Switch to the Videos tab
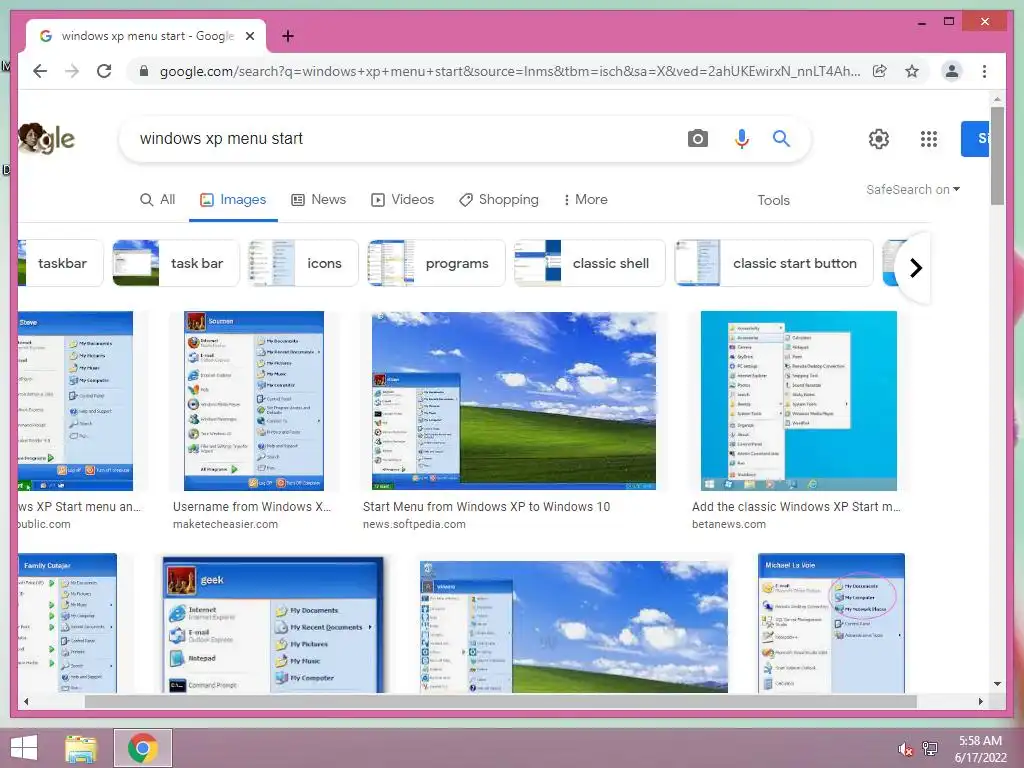Screen dimensions: 1024x768 402,200
